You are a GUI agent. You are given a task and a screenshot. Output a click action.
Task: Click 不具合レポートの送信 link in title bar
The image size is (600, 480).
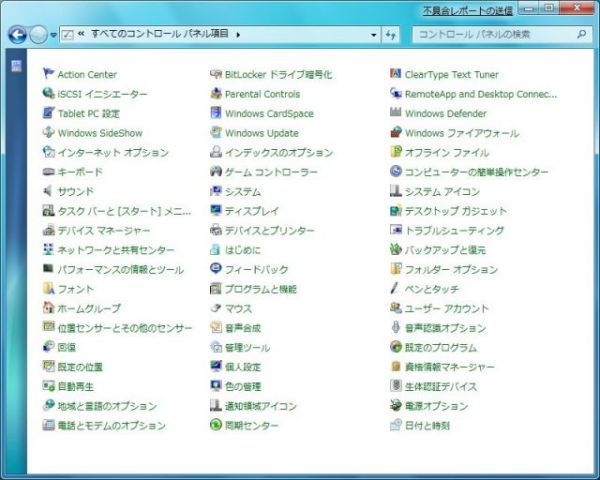pyautogui.click(x=467, y=10)
